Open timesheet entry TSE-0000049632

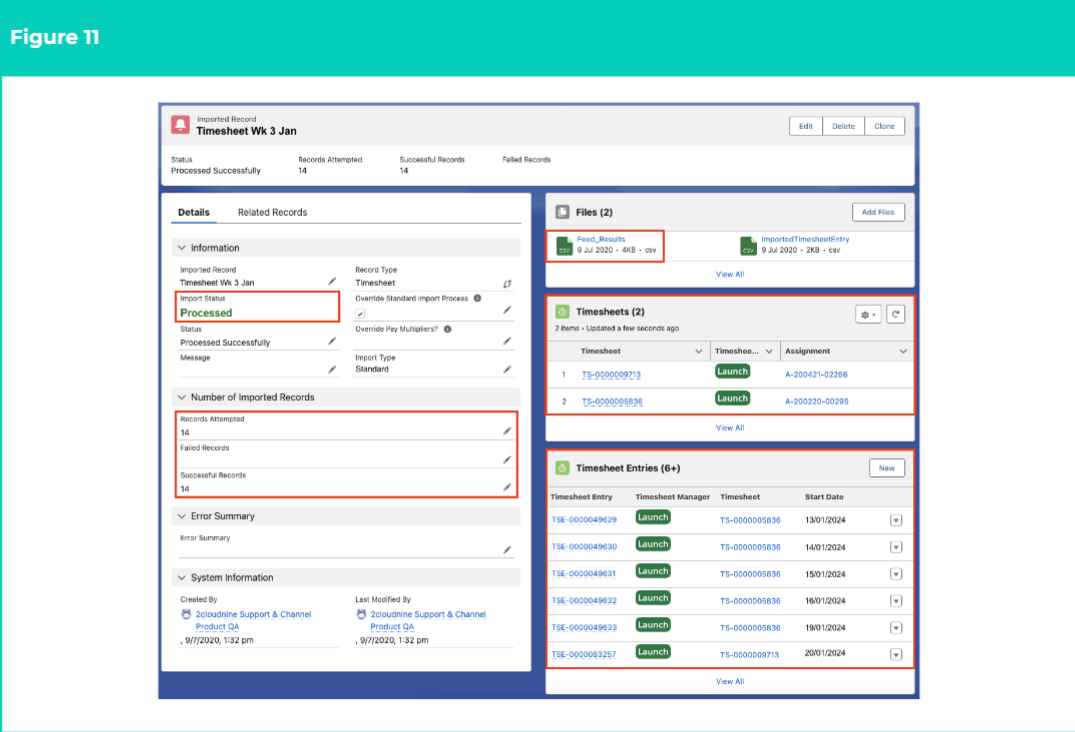(x=584, y=601)
